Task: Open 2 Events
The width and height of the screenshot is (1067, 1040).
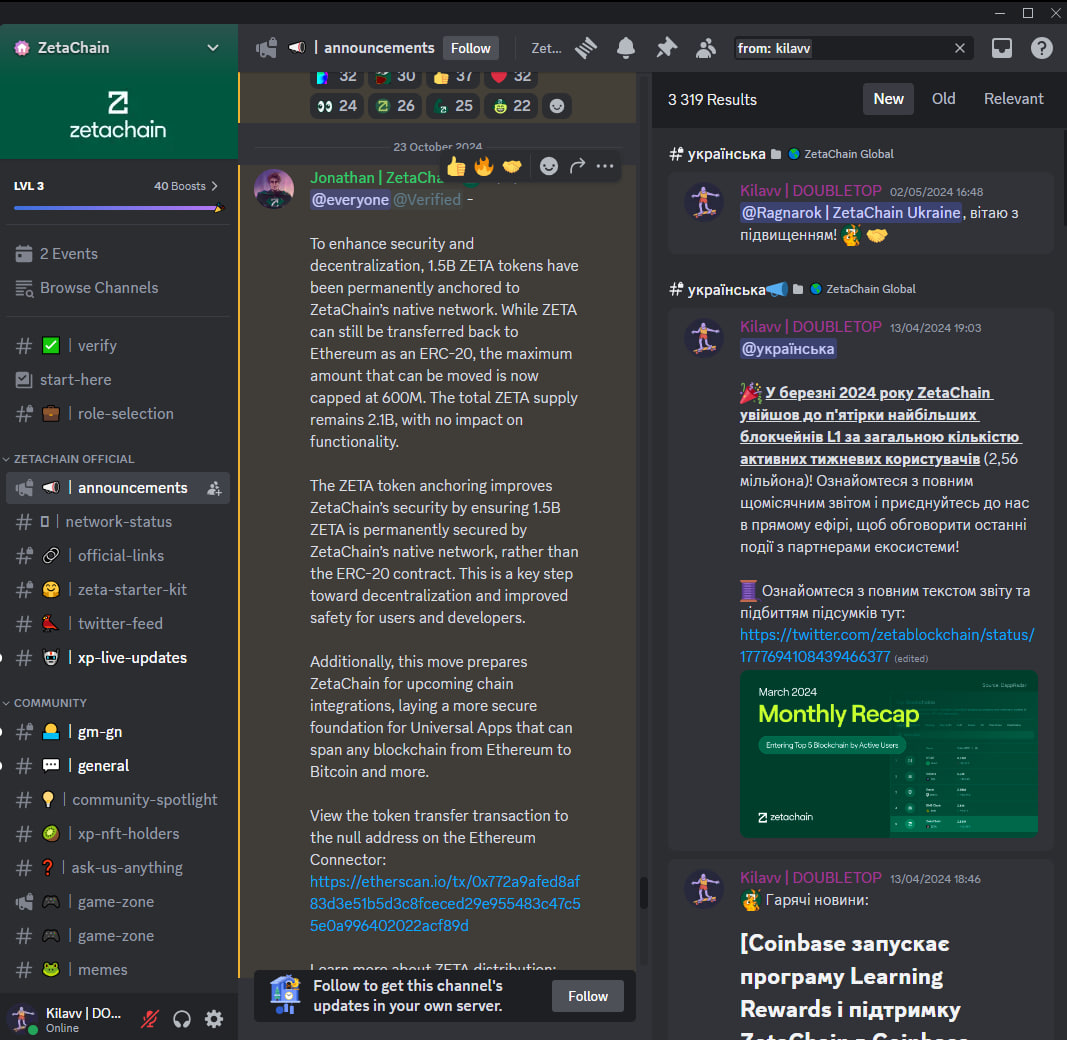Action: click(118, 254)
